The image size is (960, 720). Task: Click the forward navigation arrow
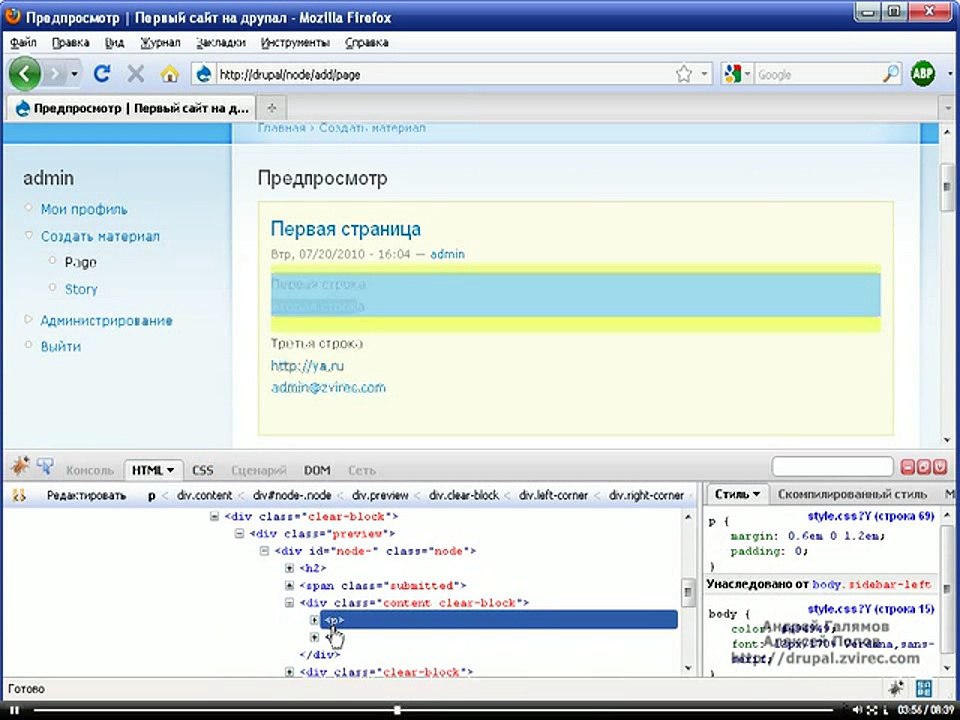click(x=55, y=75)
